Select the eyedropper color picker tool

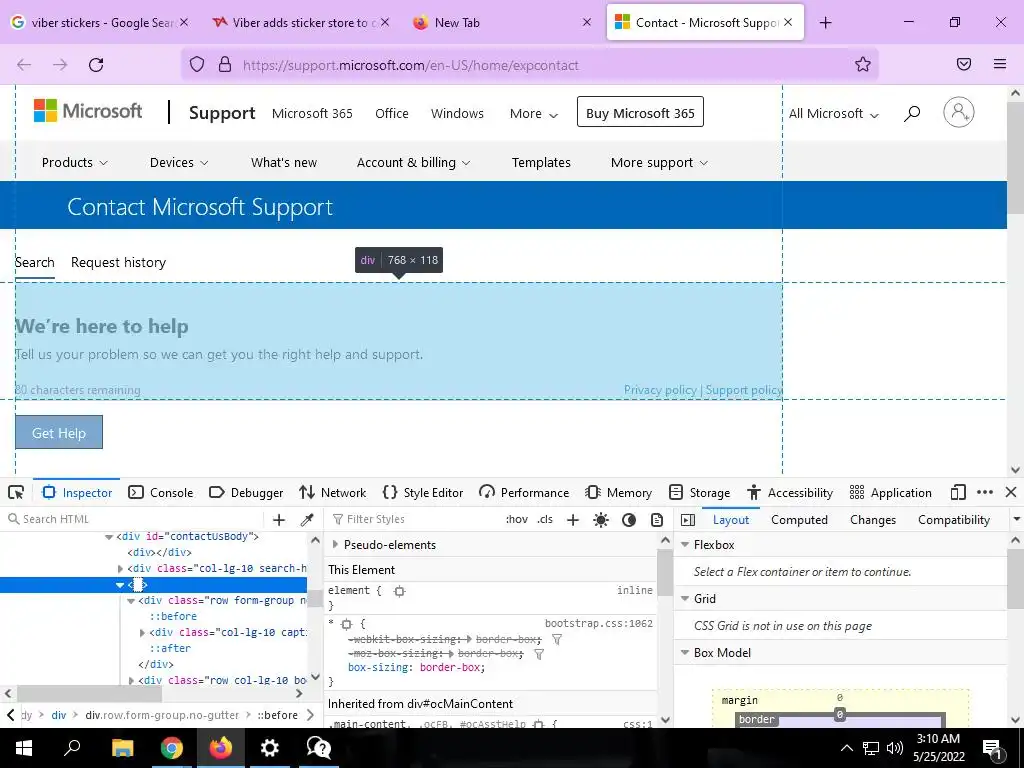click(x=307, y=520)
